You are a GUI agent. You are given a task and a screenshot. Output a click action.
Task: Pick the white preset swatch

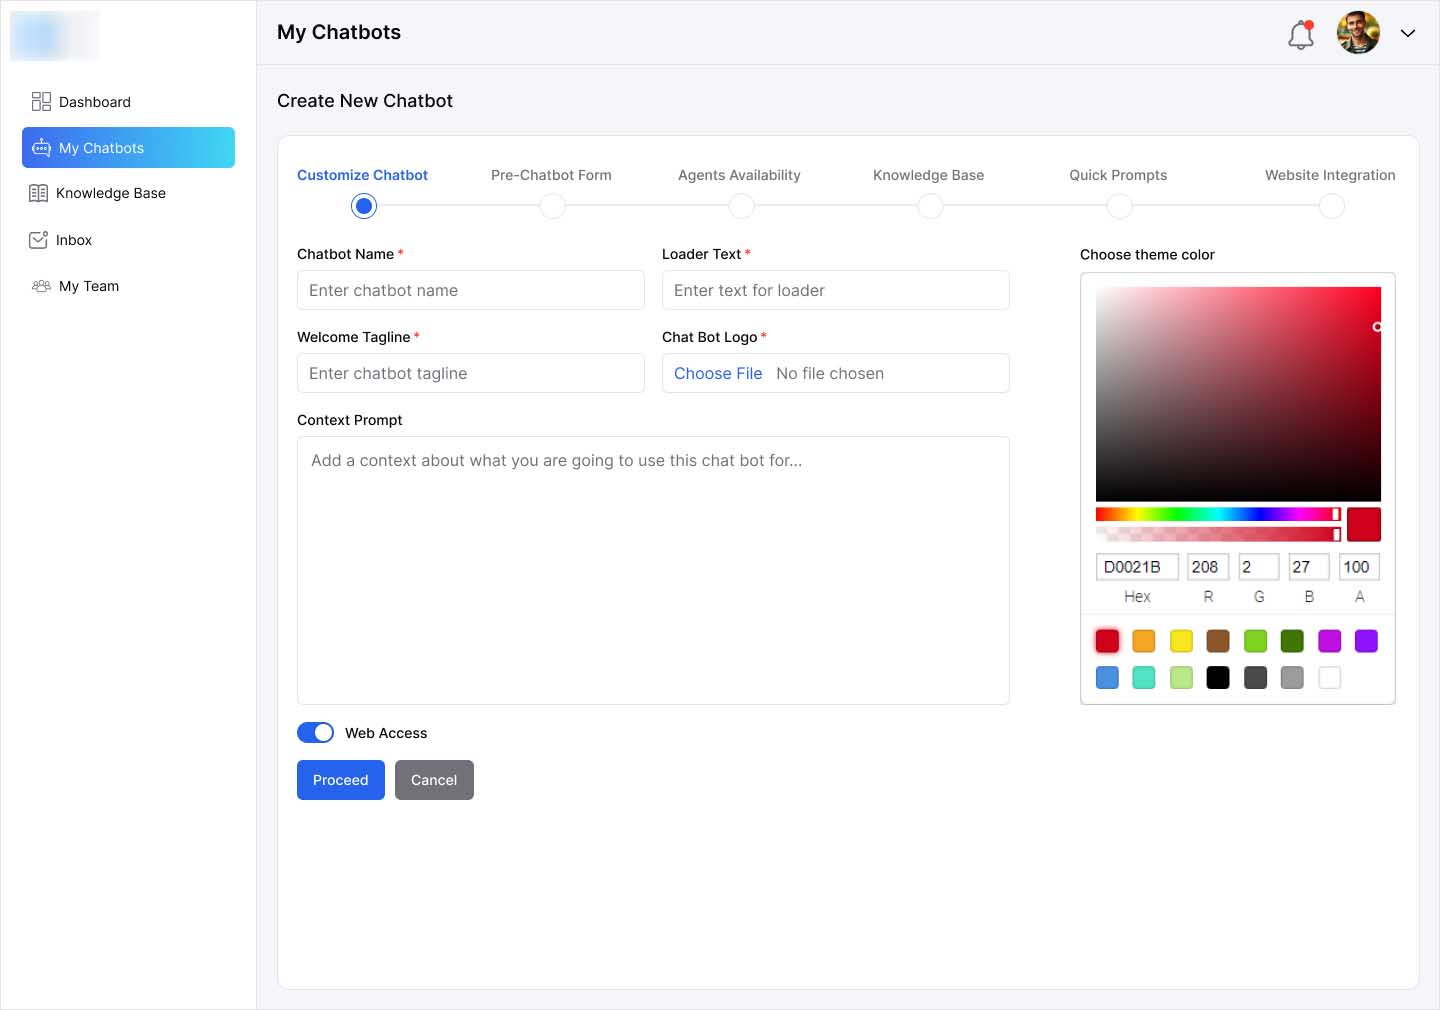tap(1329, 678)
